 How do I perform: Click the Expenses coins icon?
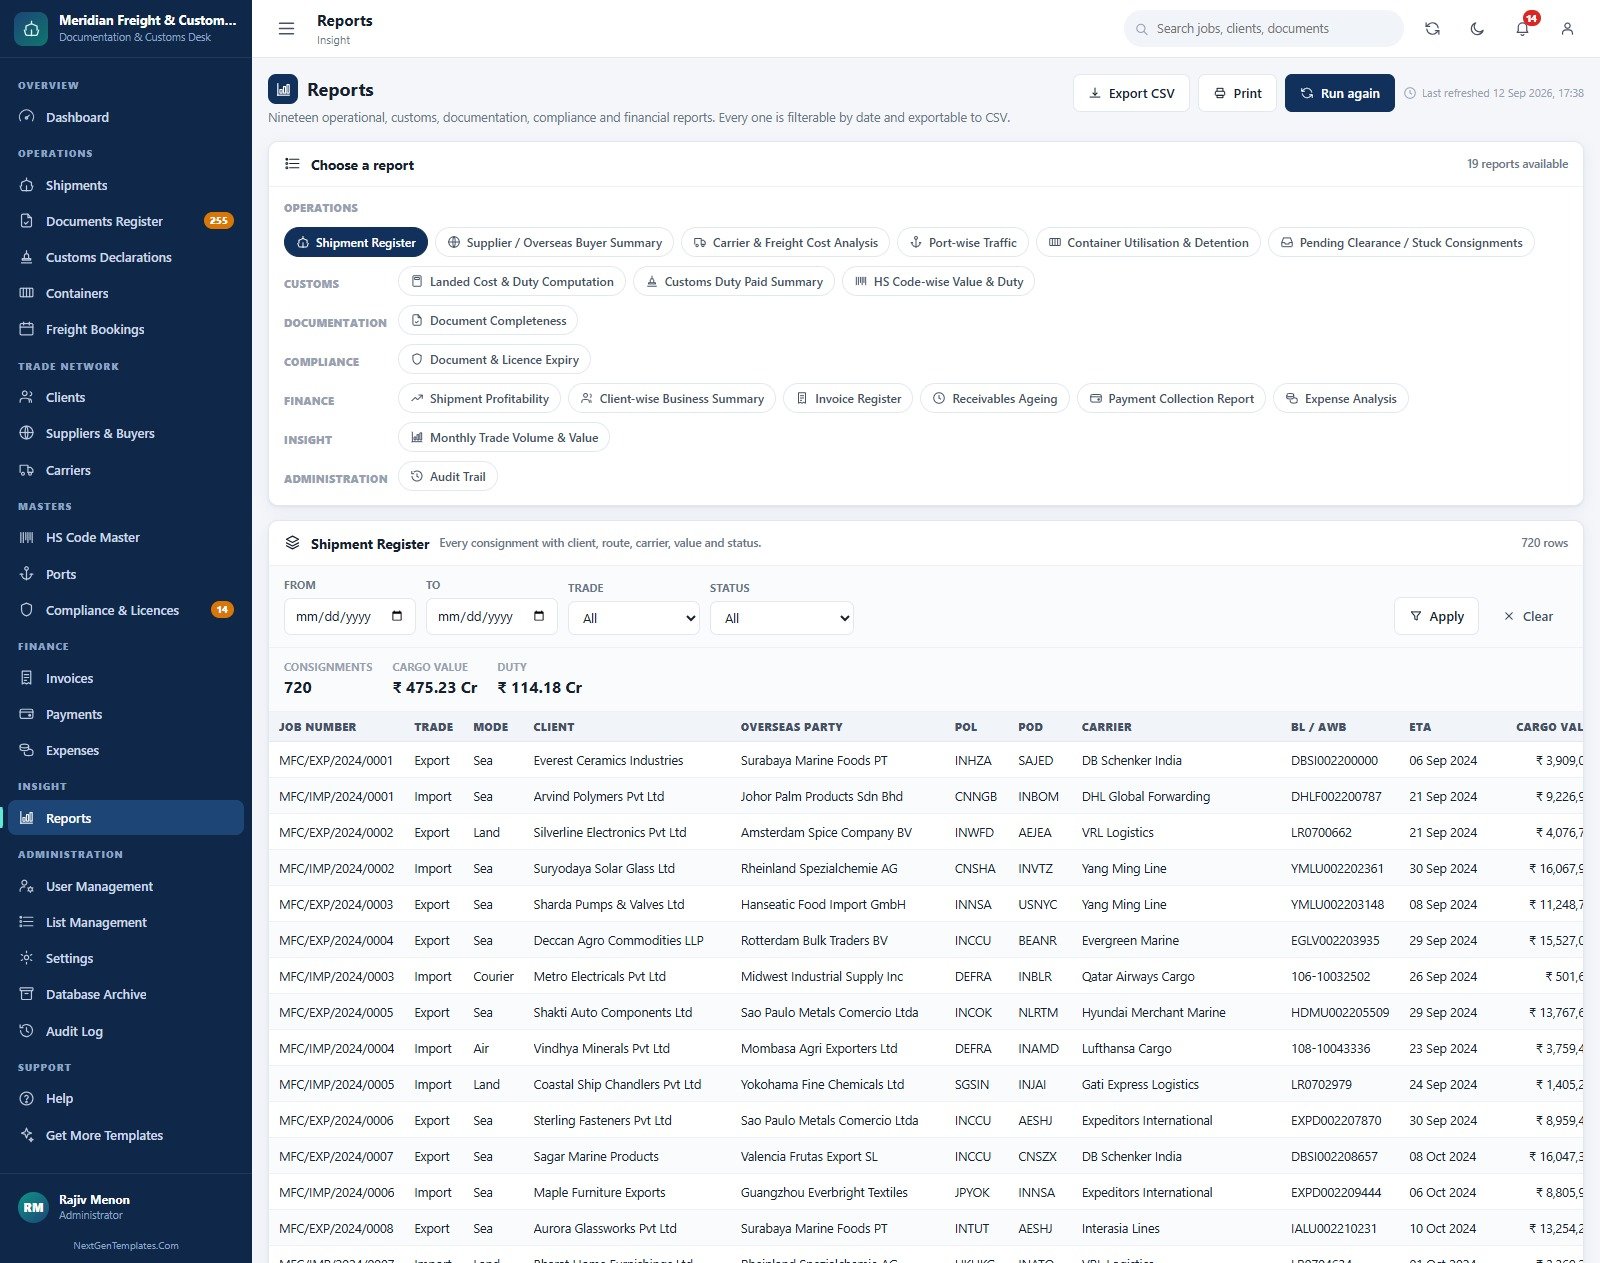(x=27, y=750)
